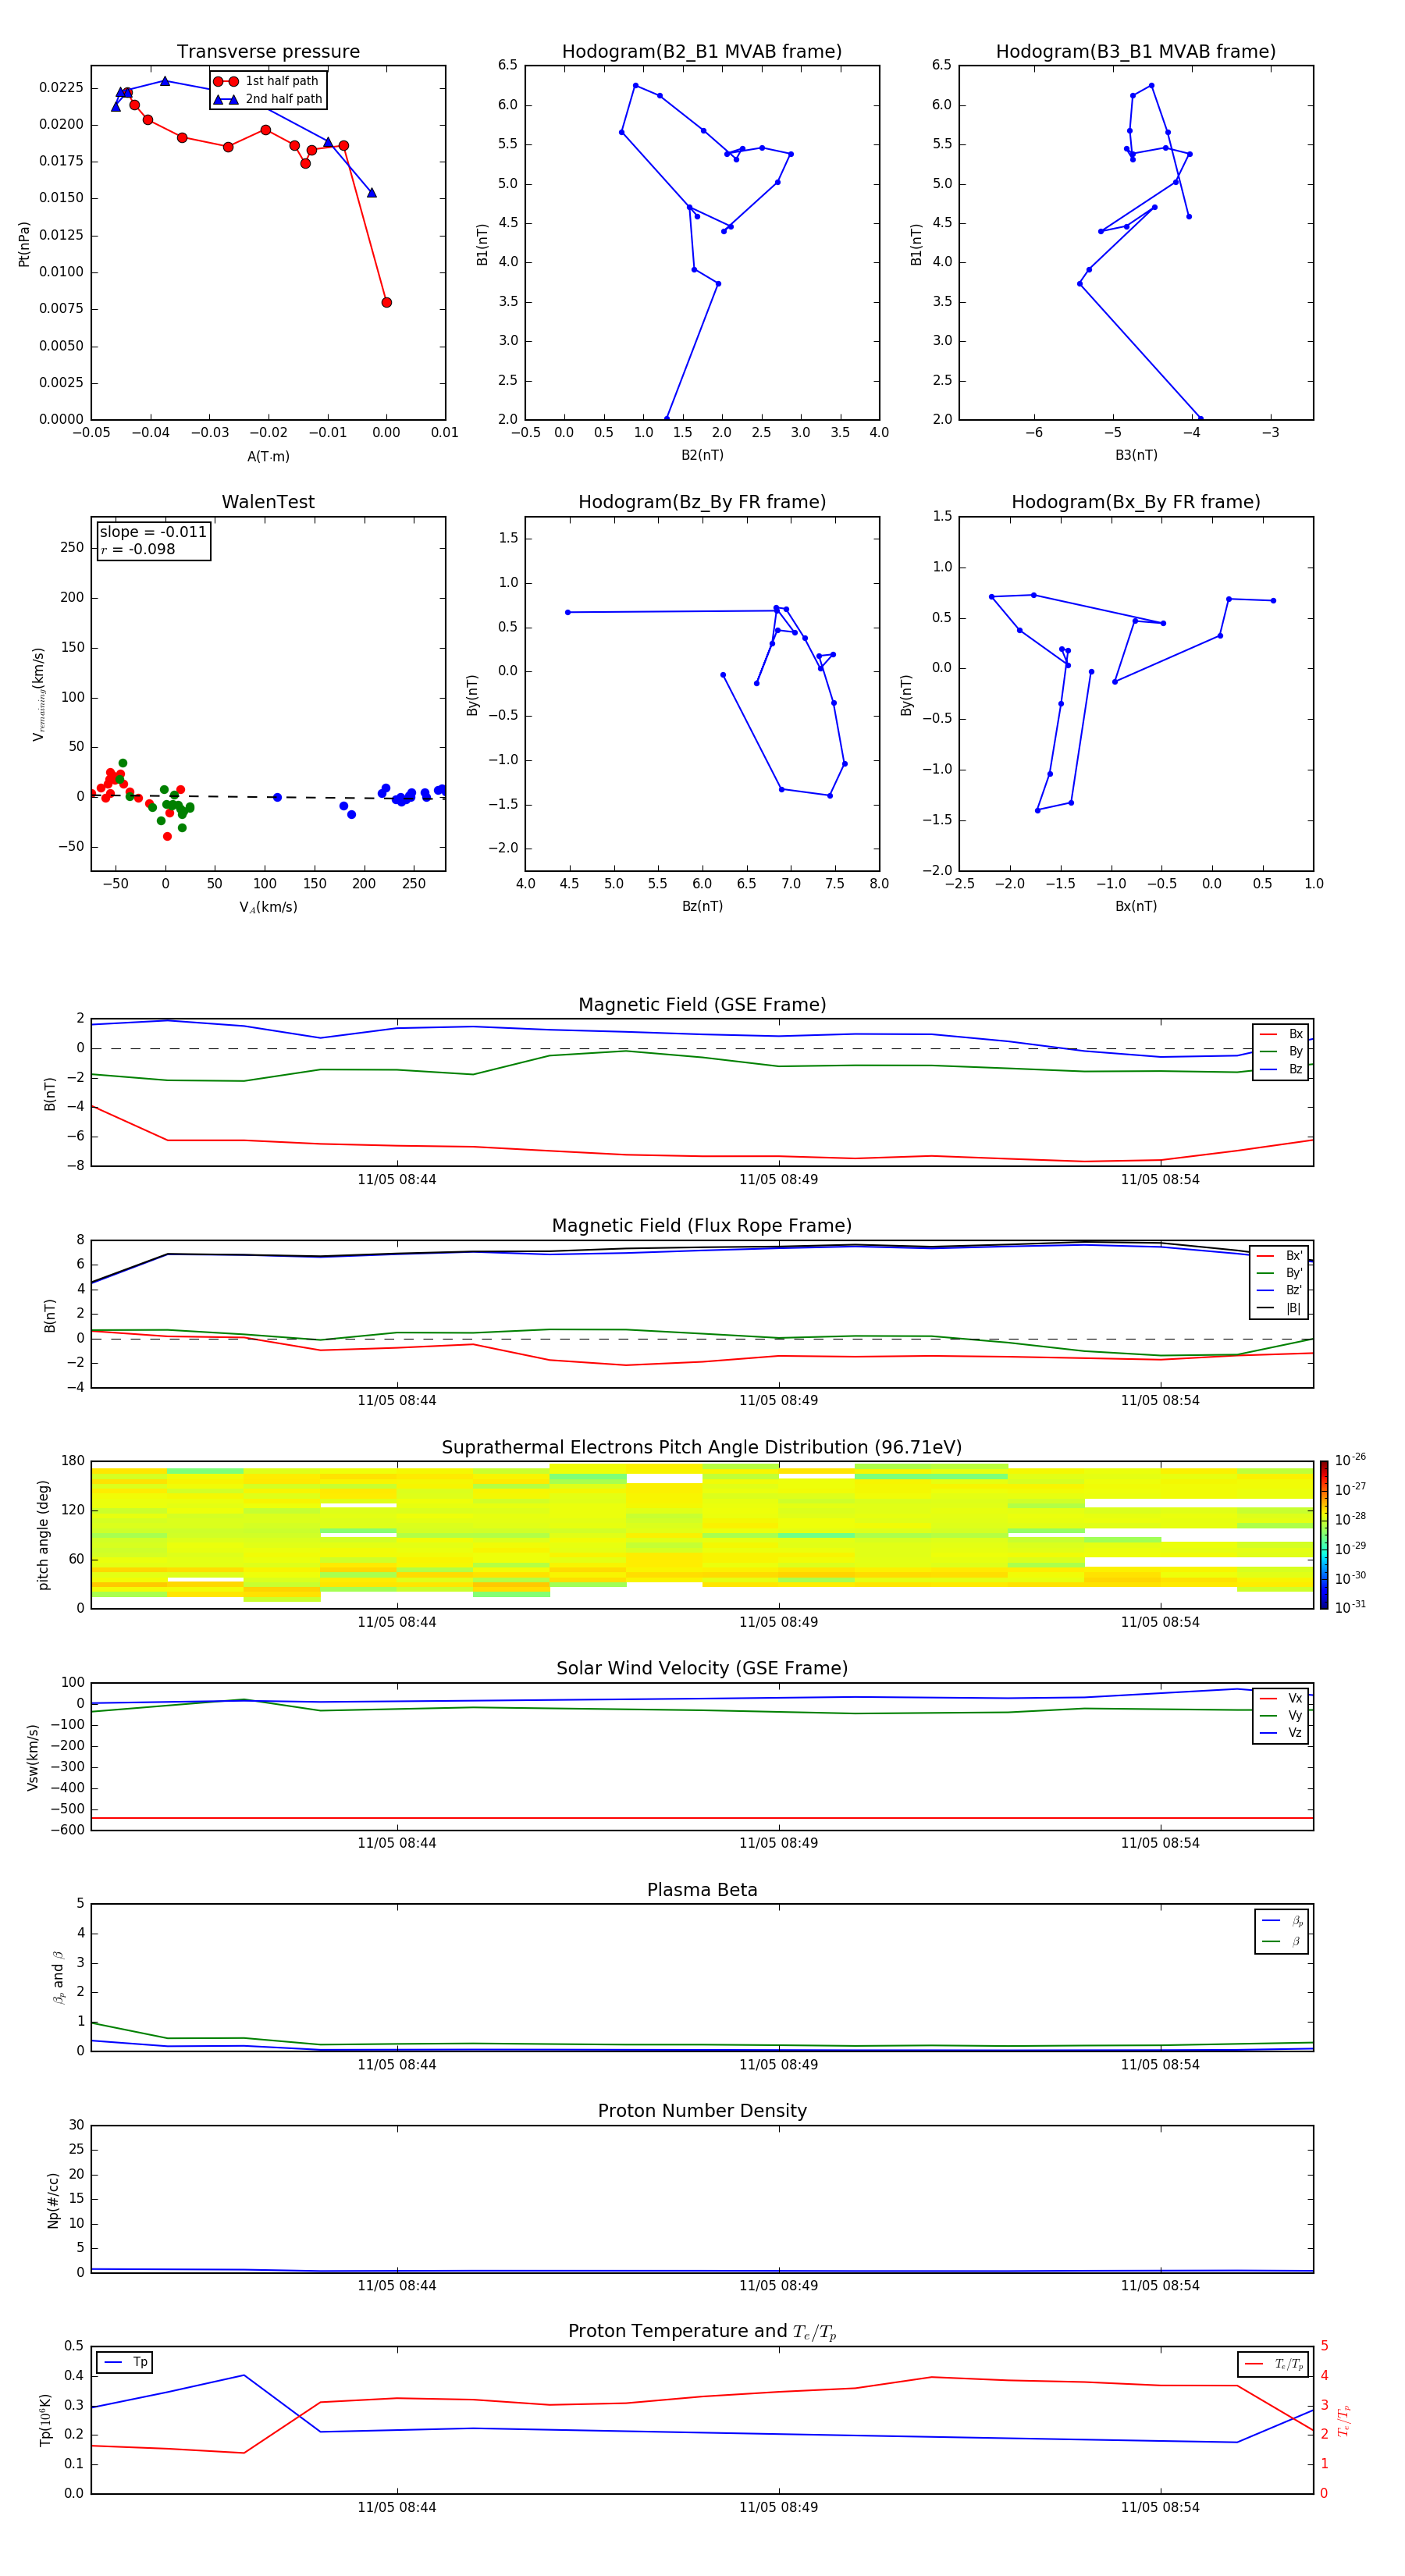Click the "Np(#/cc)" axis label
The image size is (1405, 2576).
pyautogui.click(x=53, y=2200)
